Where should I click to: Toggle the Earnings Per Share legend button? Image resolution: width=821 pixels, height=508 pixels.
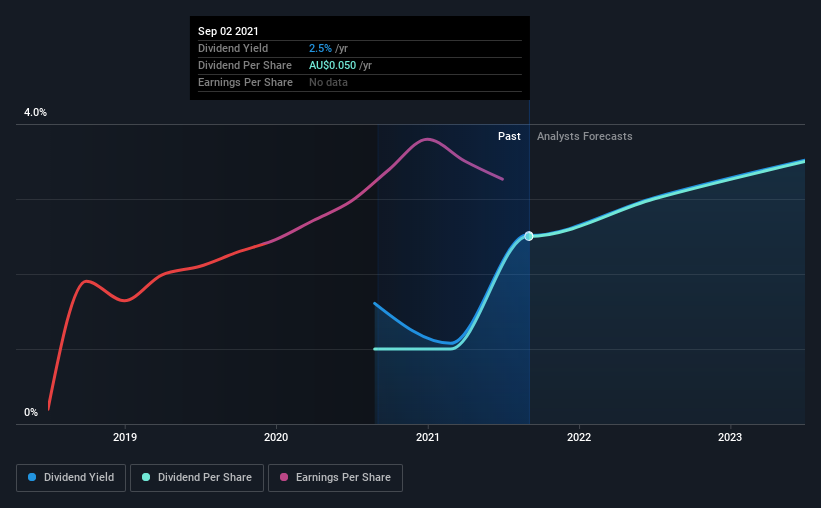click(335, 478)
